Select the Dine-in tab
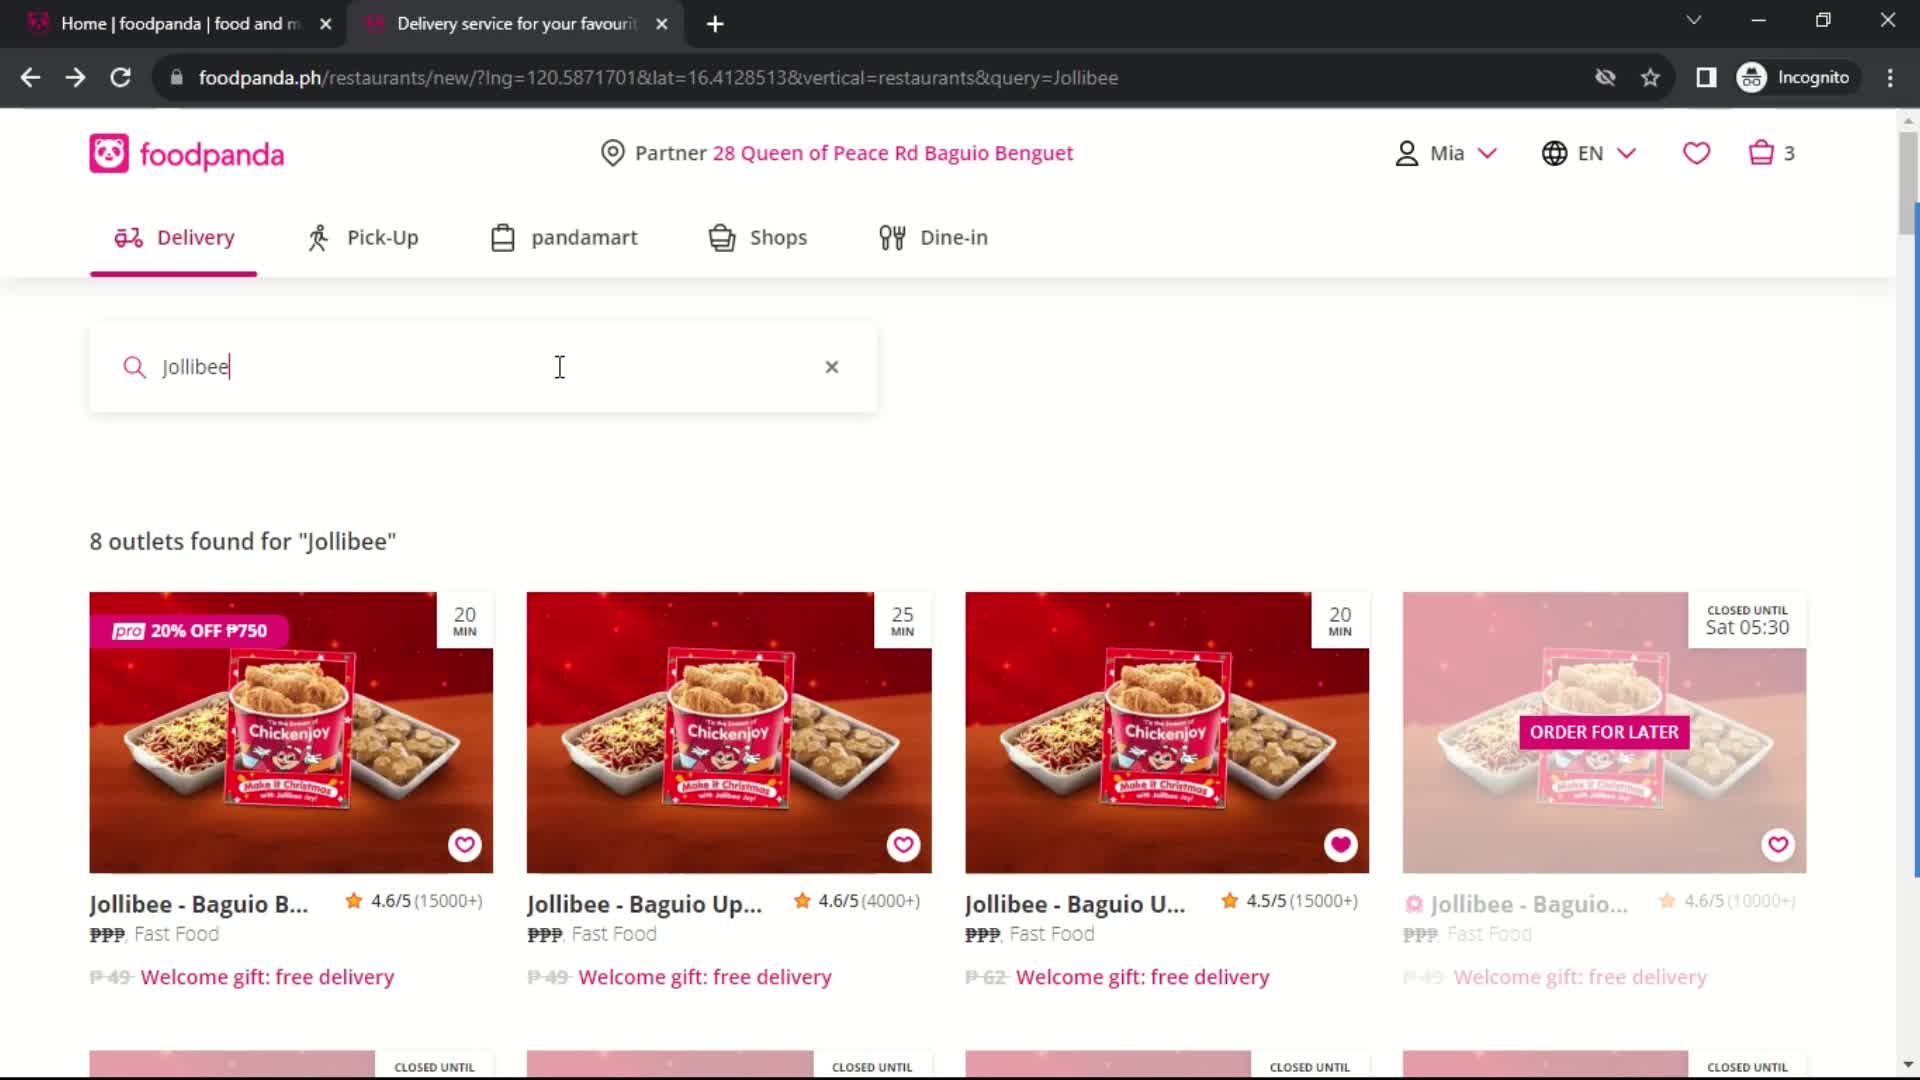Image resolution: width=1920 pixels, height=1080 pixels. pos(933,238)
